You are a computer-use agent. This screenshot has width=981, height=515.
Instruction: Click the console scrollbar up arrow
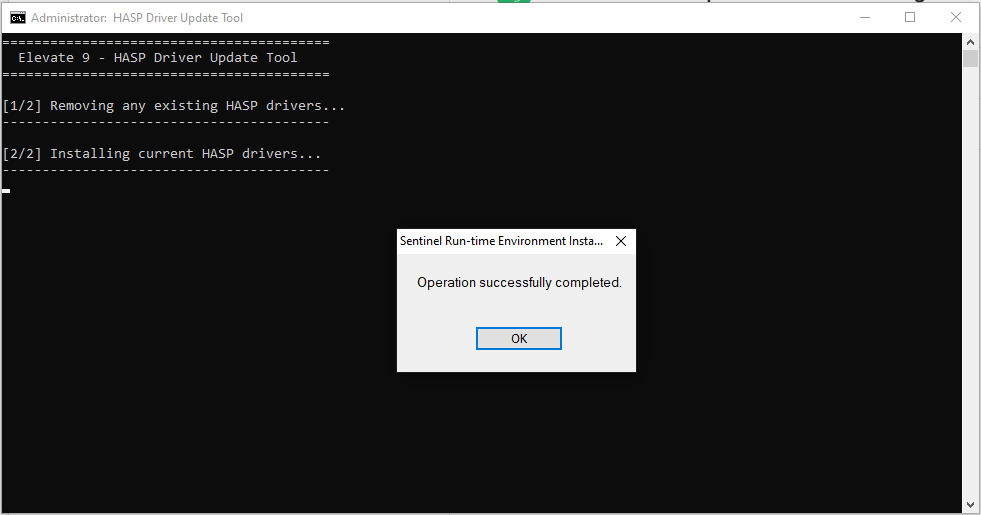coord(970,42)
